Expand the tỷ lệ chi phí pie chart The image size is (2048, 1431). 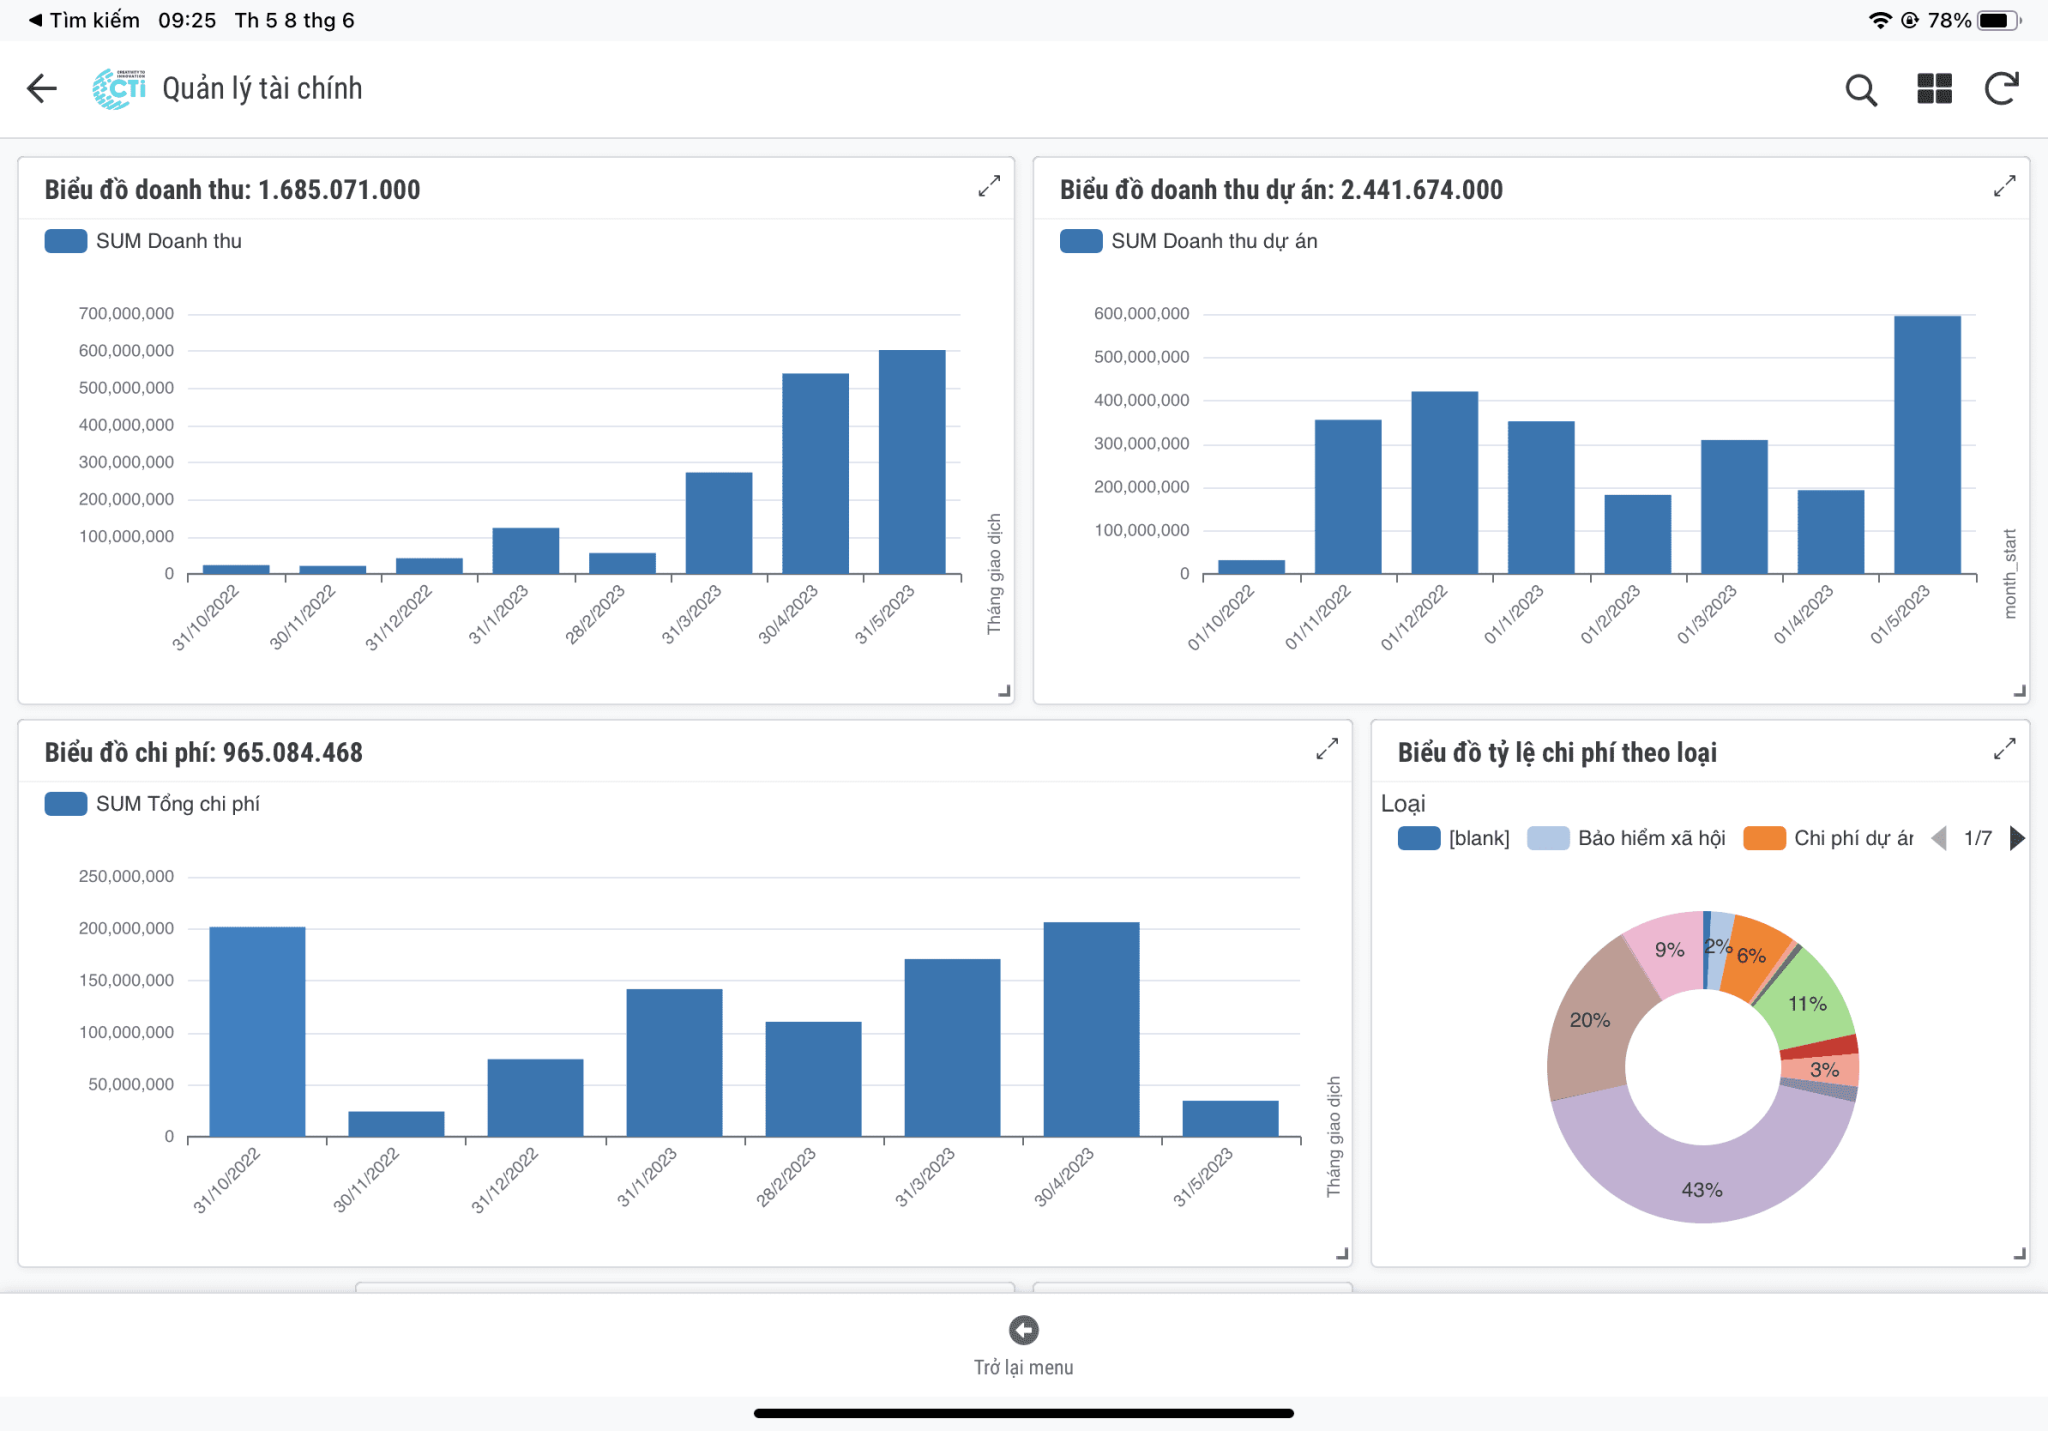2004,749
